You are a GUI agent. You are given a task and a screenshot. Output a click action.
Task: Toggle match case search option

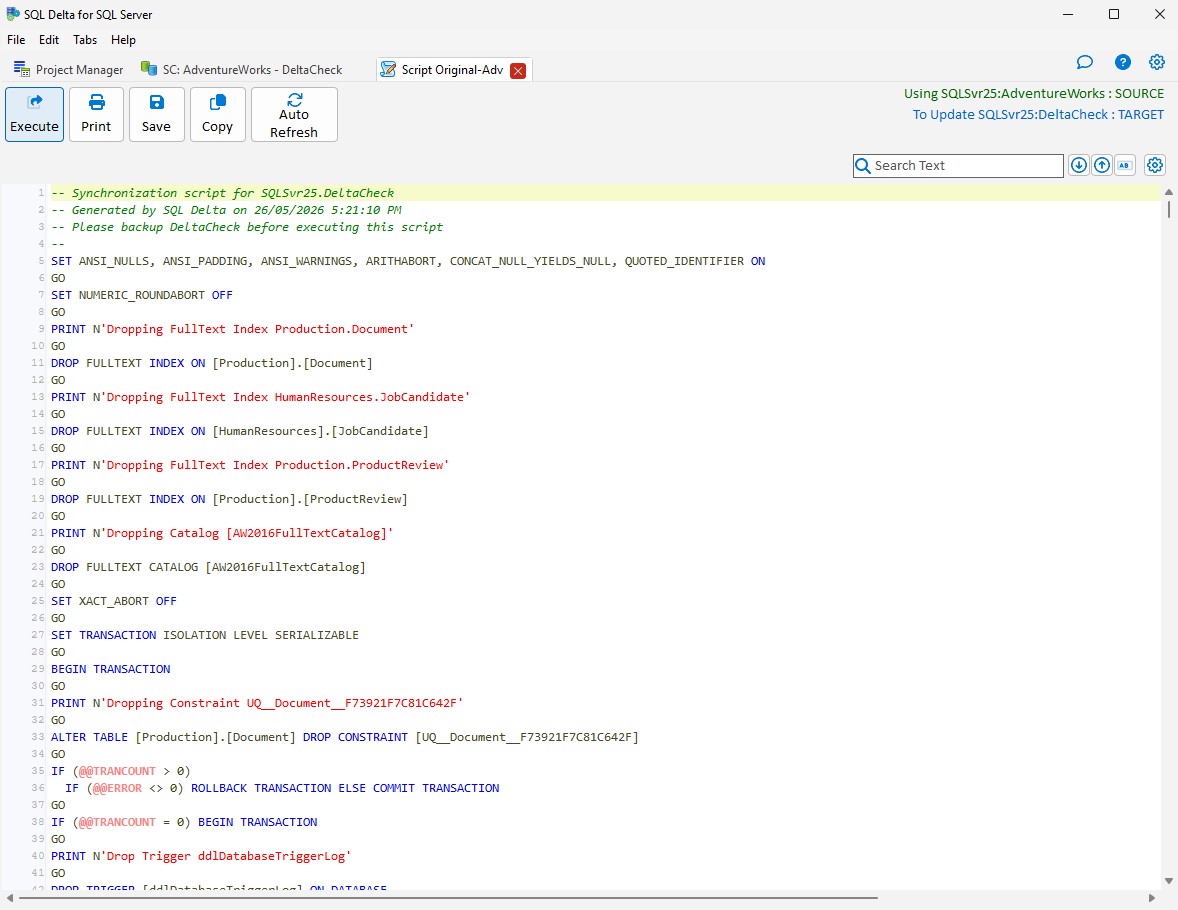pyautogui.click(x=1125, y=165)
